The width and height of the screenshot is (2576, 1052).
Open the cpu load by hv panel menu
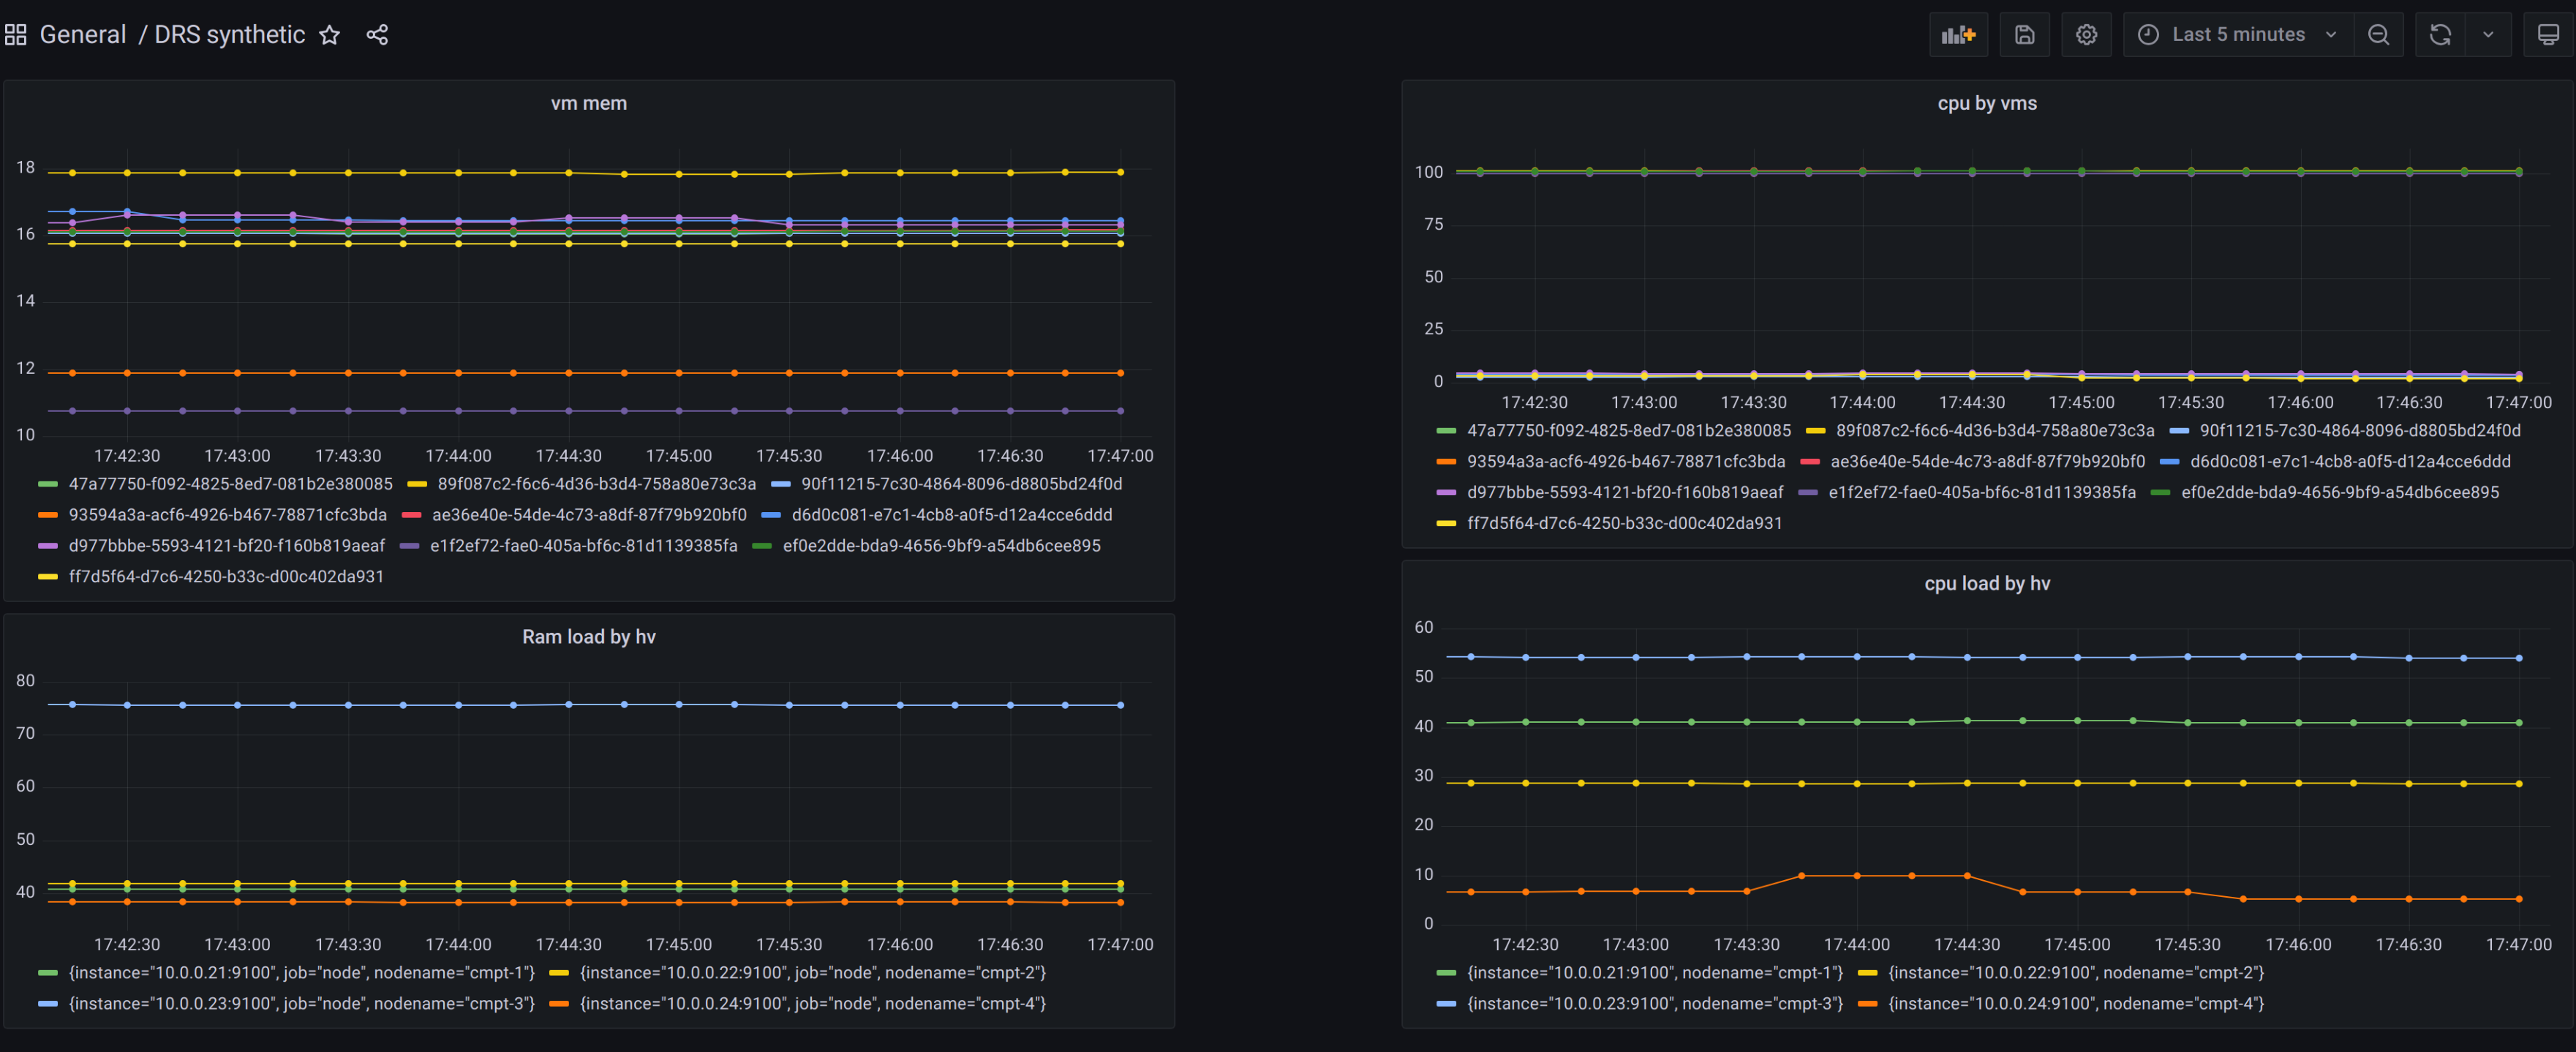coord(1986,583)
